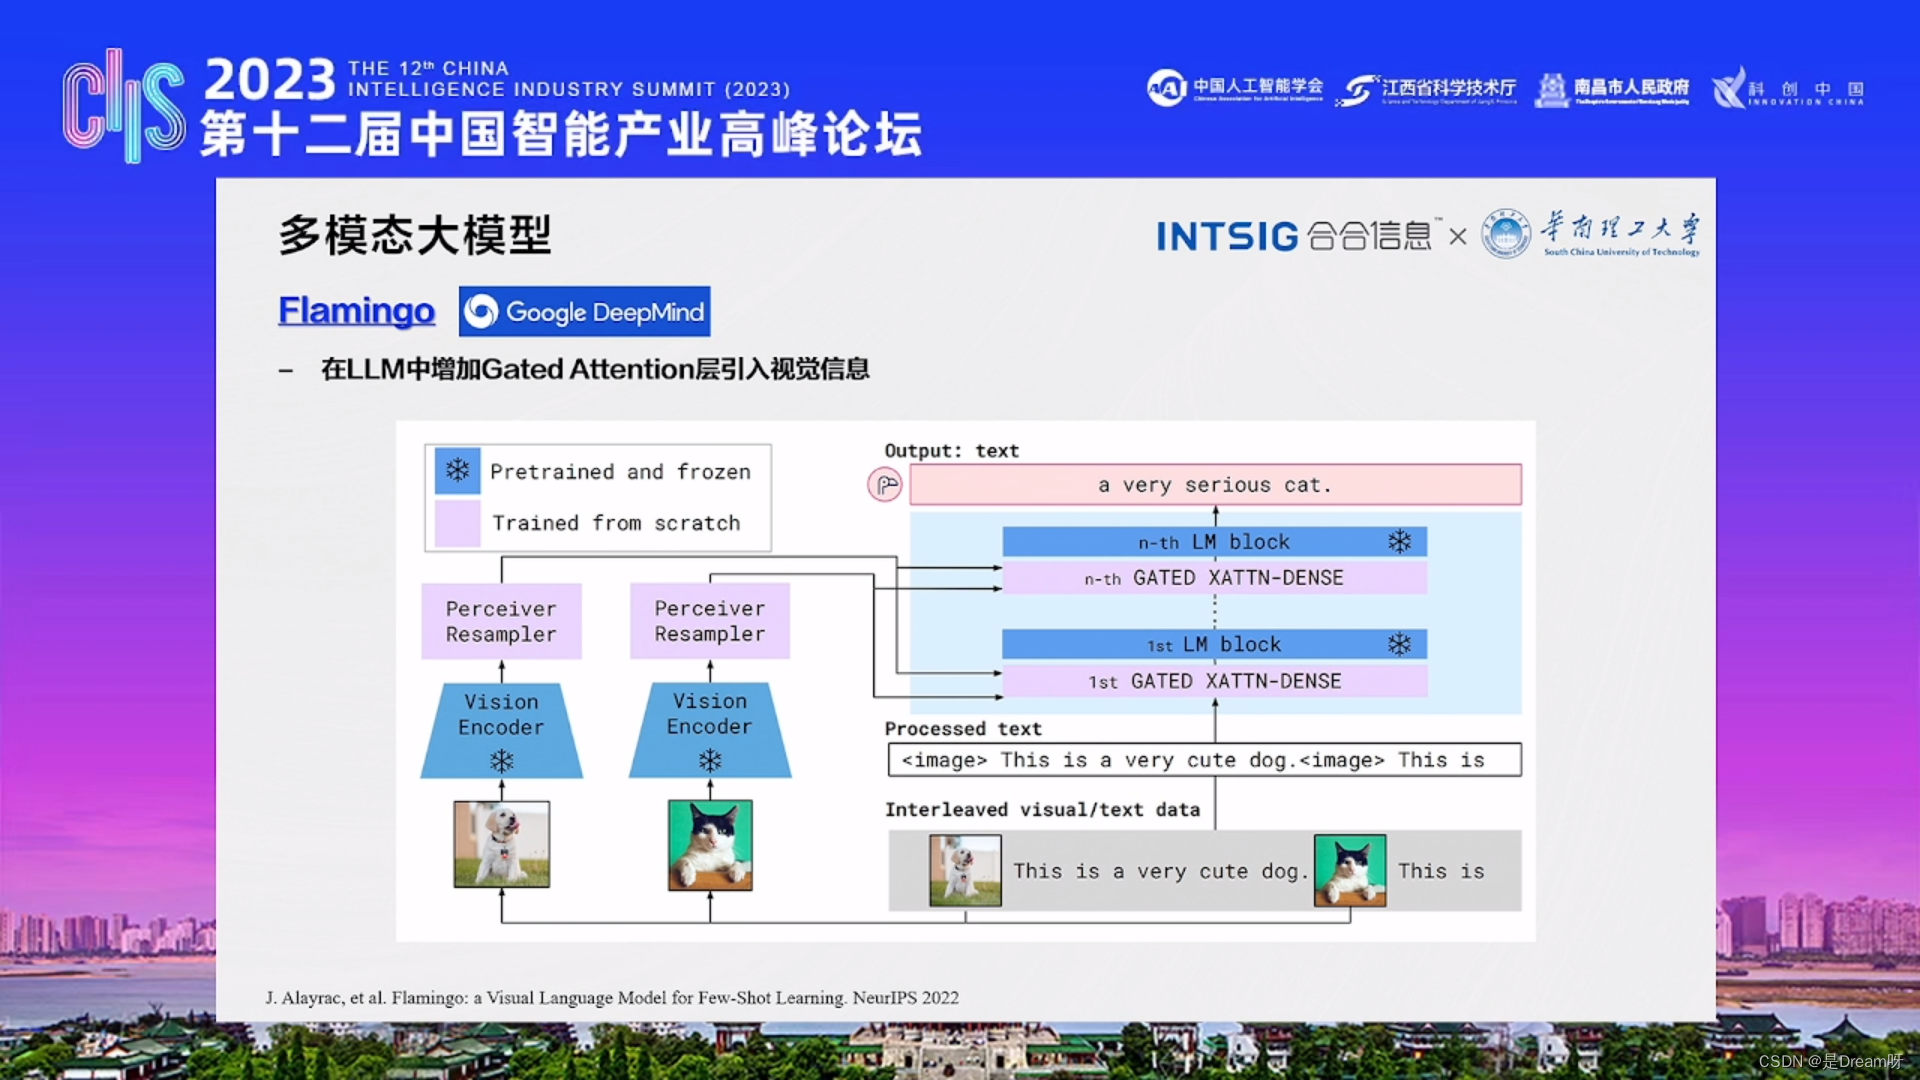The width and height of the screenshot is (1920, 1080).
Task: Click the 'a very serious cat.' output box
Action: pyautogui.click(x=1215, y=485)
